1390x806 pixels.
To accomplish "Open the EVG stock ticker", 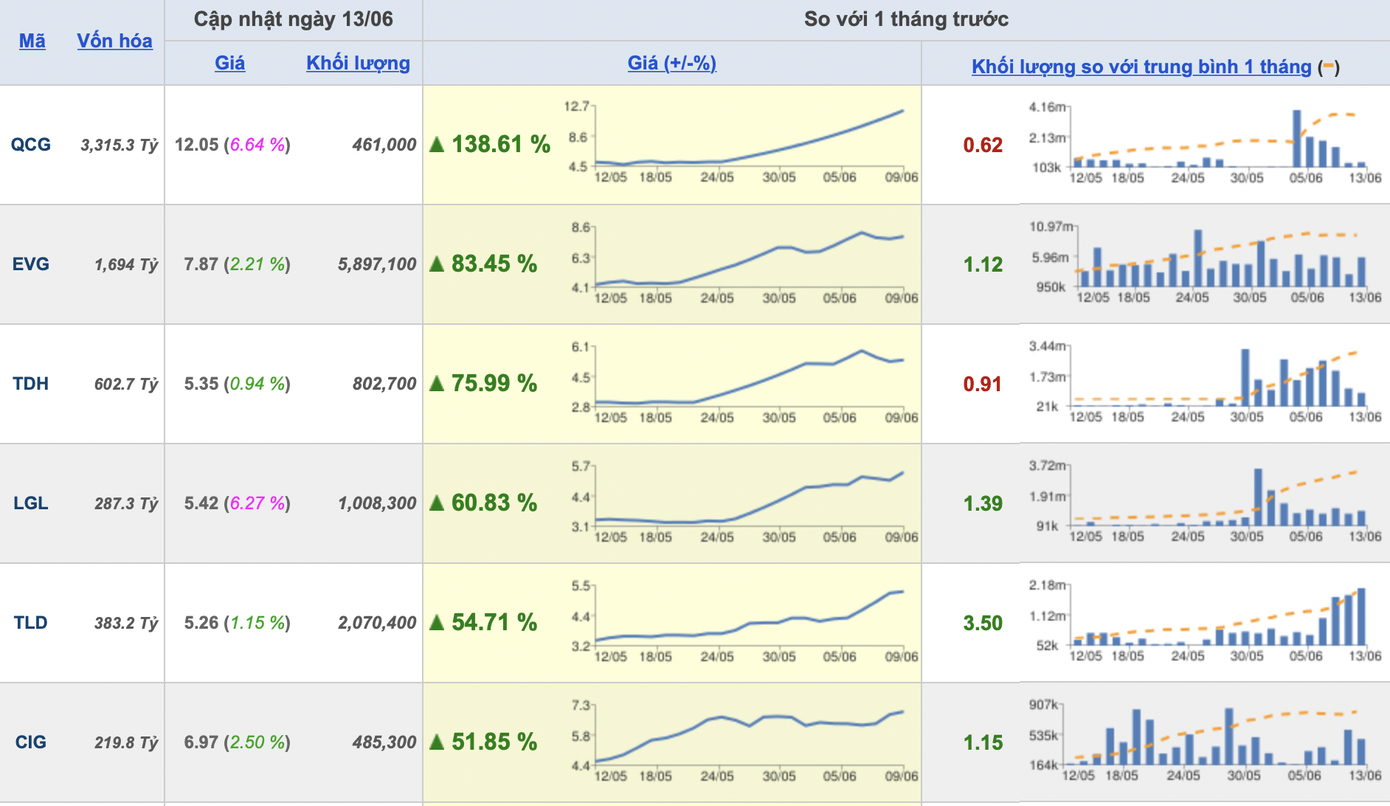I will (31, 264).
